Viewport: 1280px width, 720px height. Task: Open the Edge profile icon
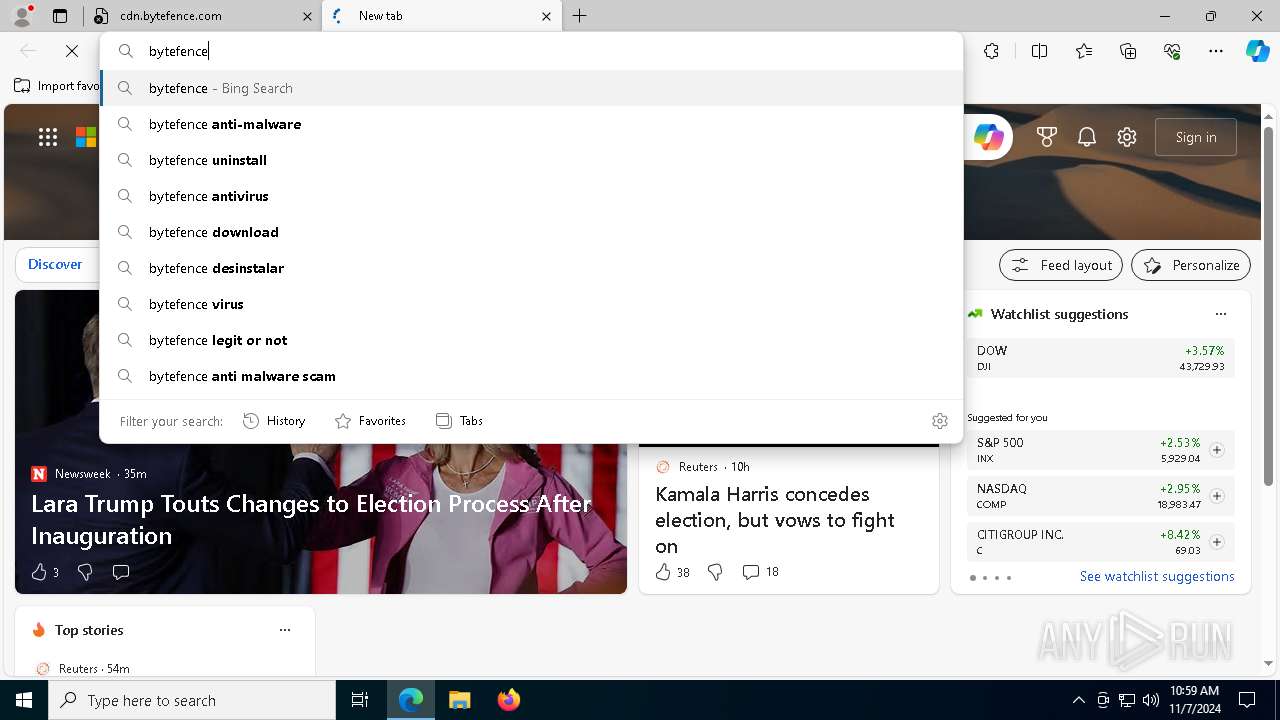22,16
